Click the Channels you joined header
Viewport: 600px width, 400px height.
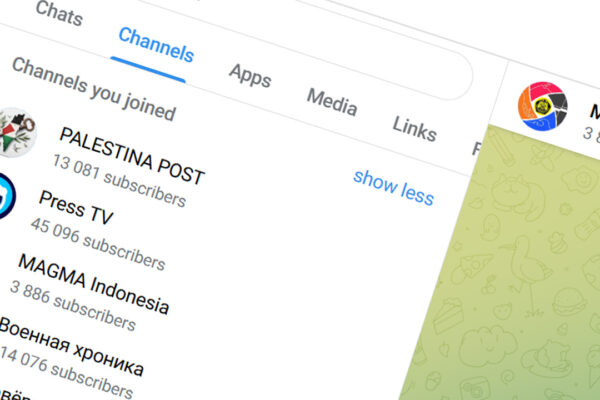tap(93, 88)
